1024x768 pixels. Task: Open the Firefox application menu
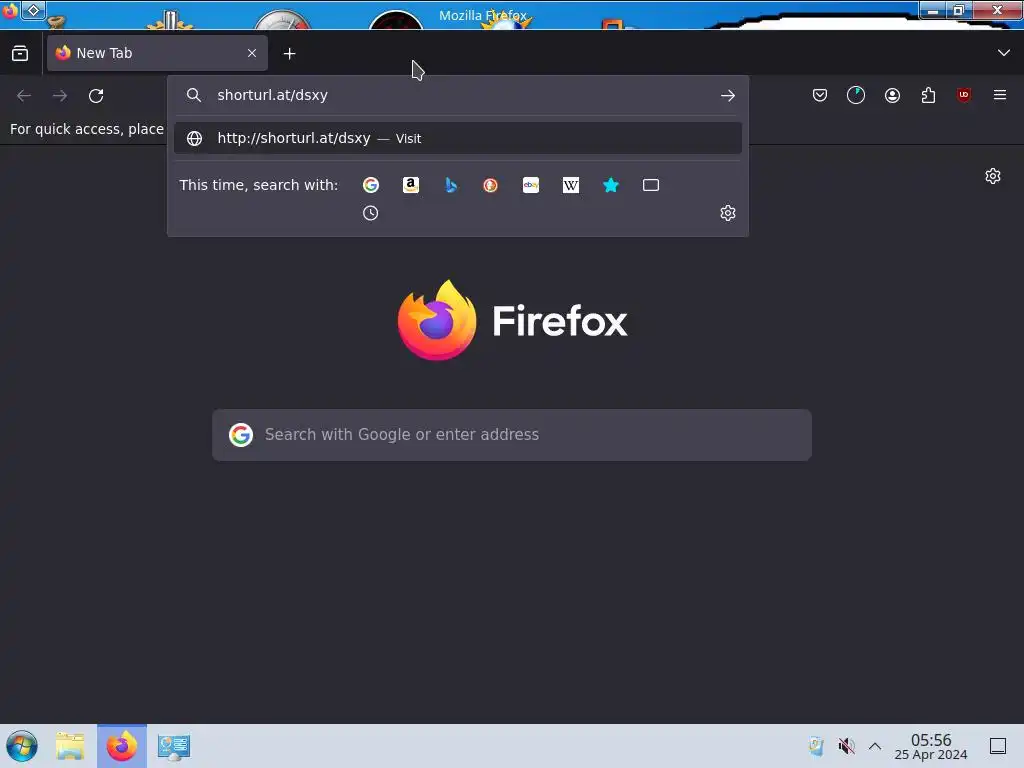(x=1000, y=95)
